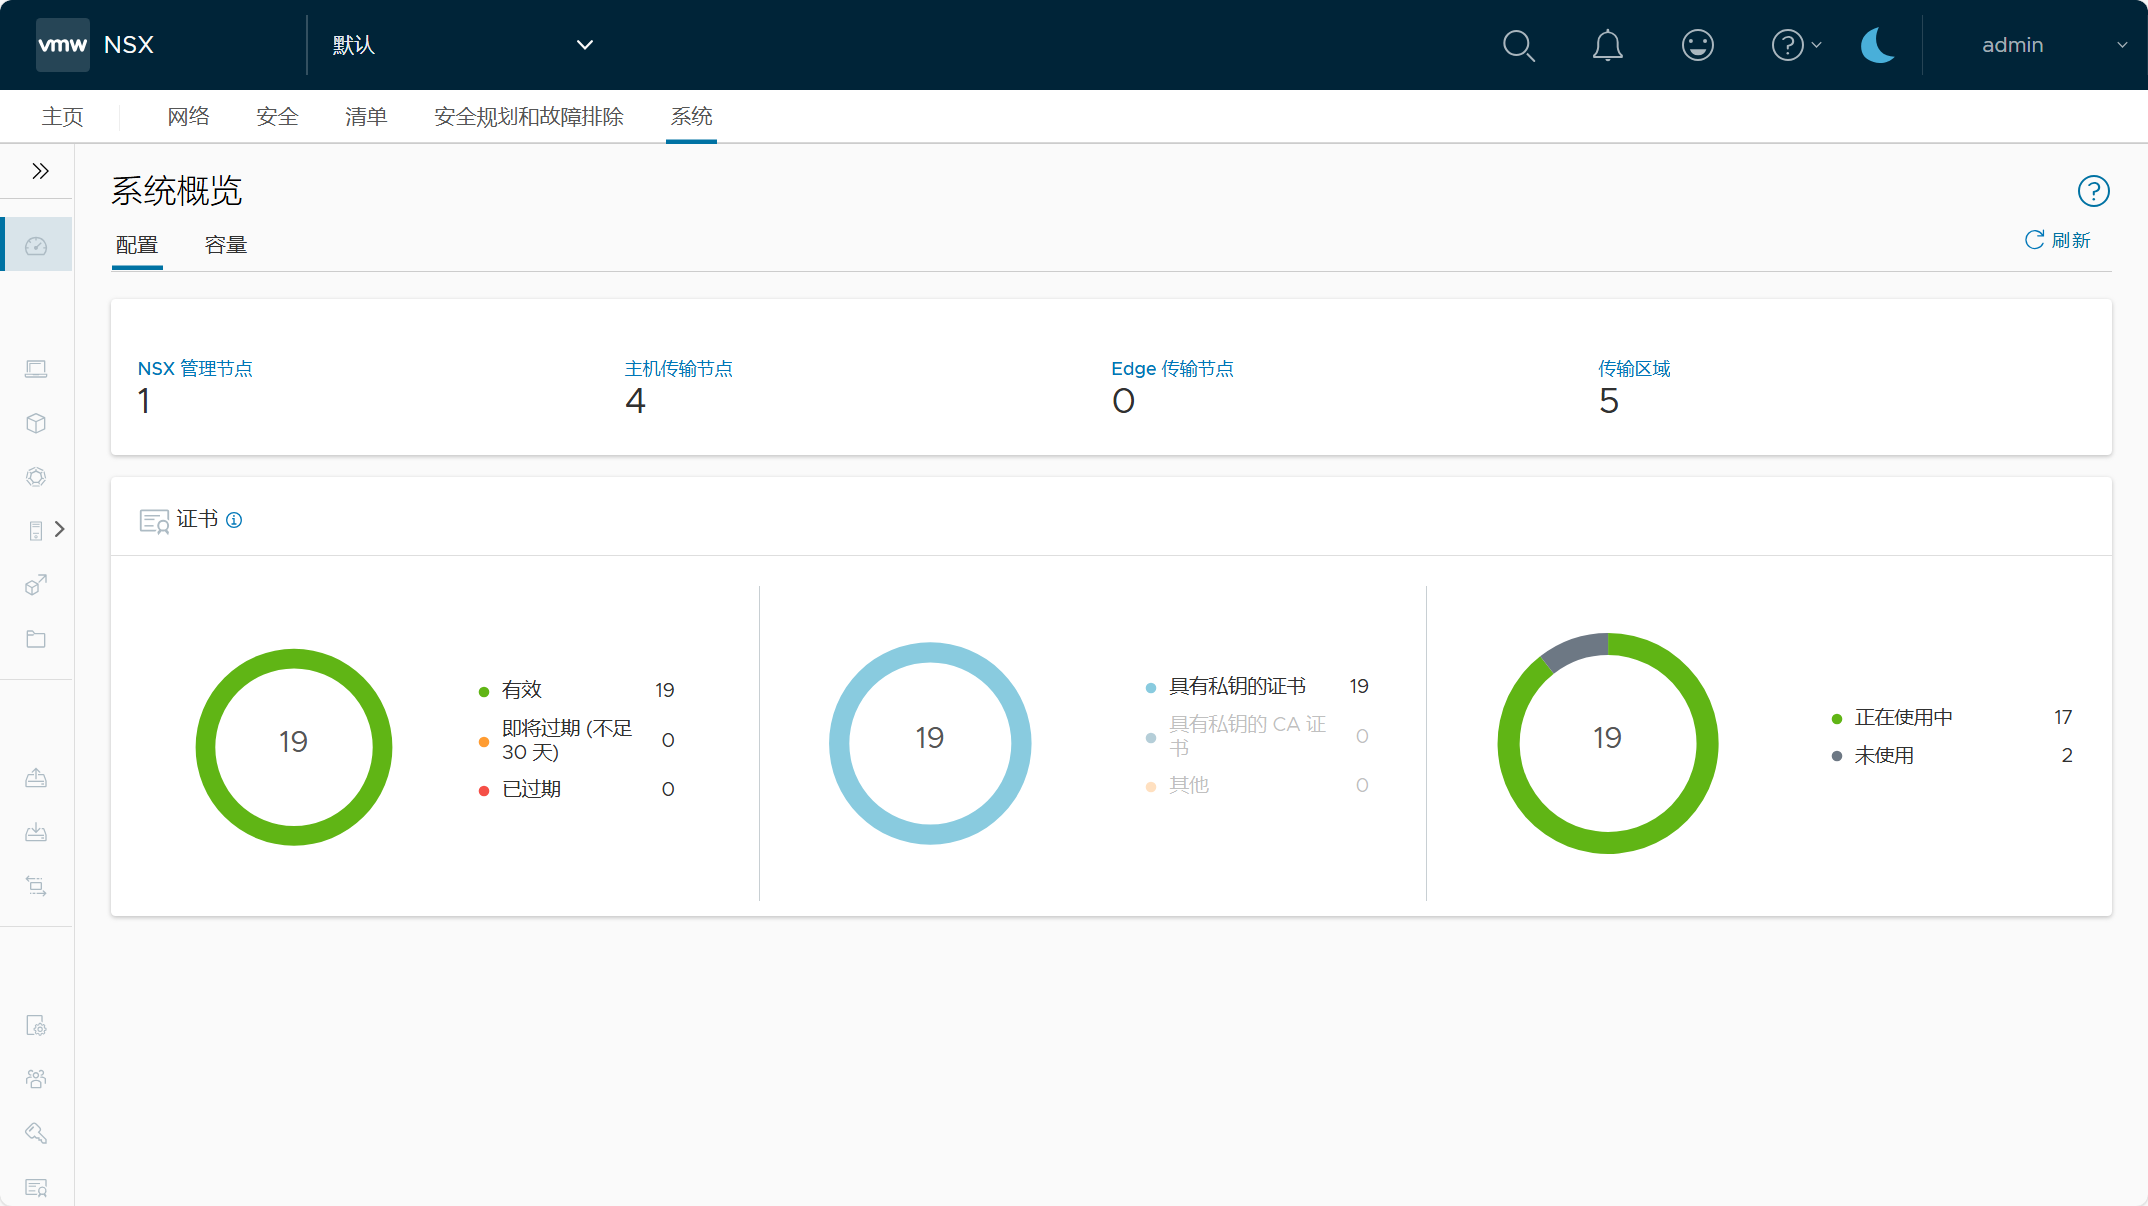This screenshot has height=1206, width=2148.
Task: Open the system overview dashboard gauge icon
Action: 36,245
